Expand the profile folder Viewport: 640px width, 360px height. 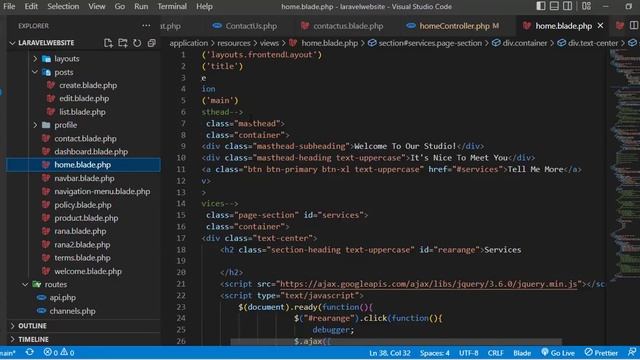65,125
